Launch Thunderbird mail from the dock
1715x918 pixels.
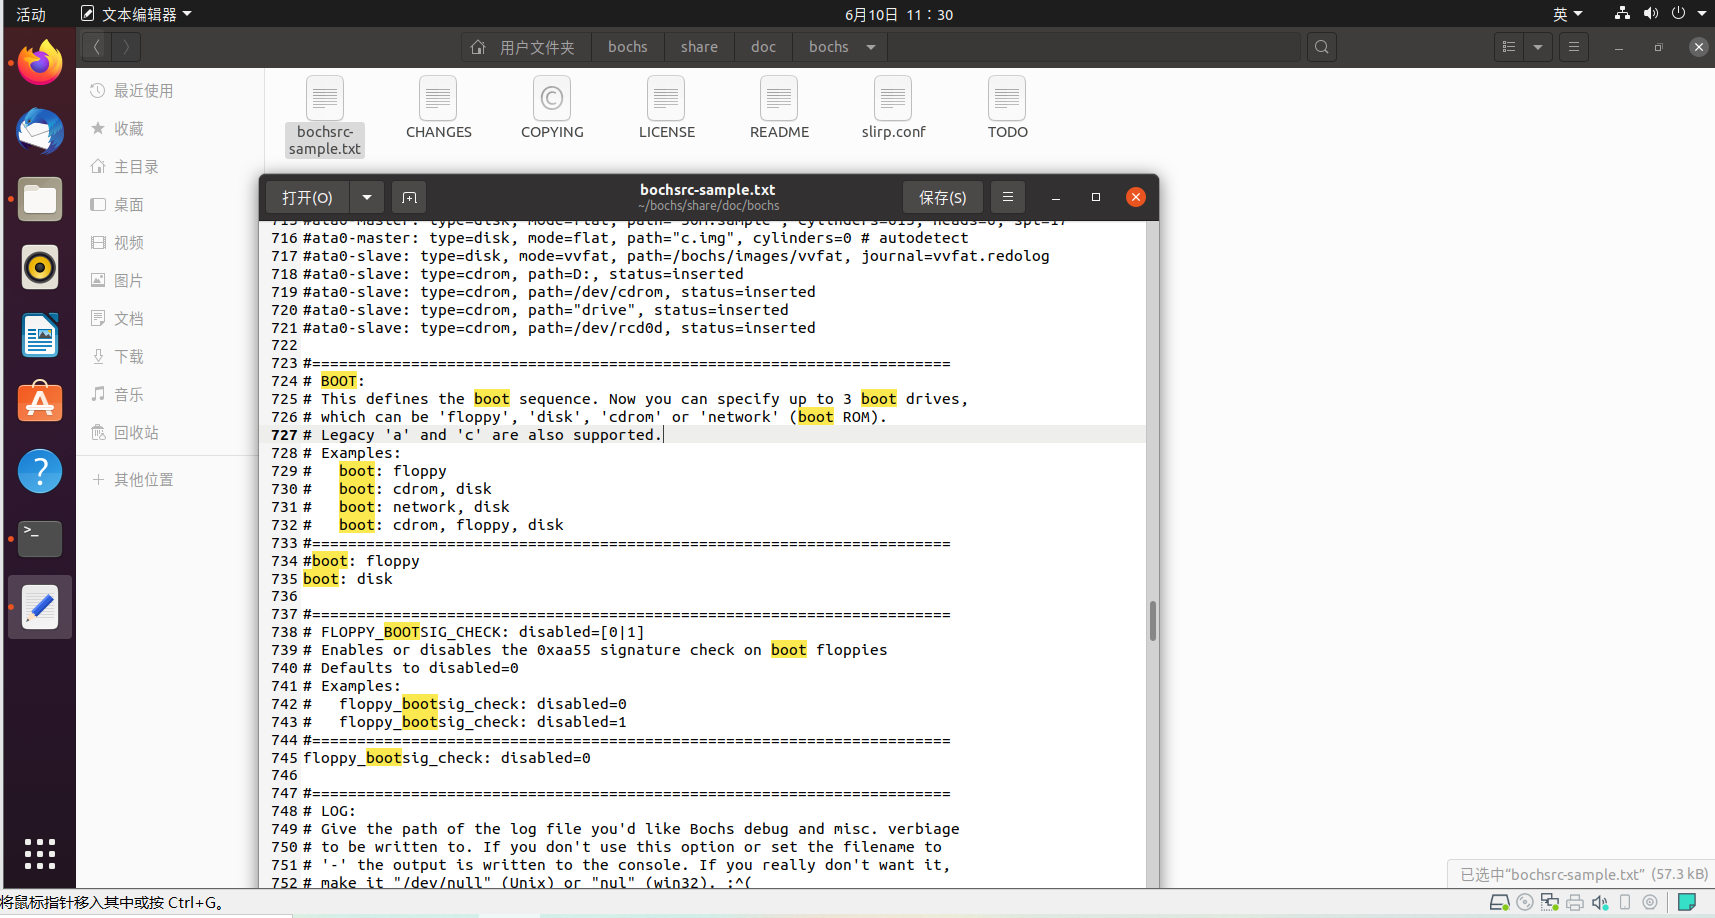pos(40,131)
